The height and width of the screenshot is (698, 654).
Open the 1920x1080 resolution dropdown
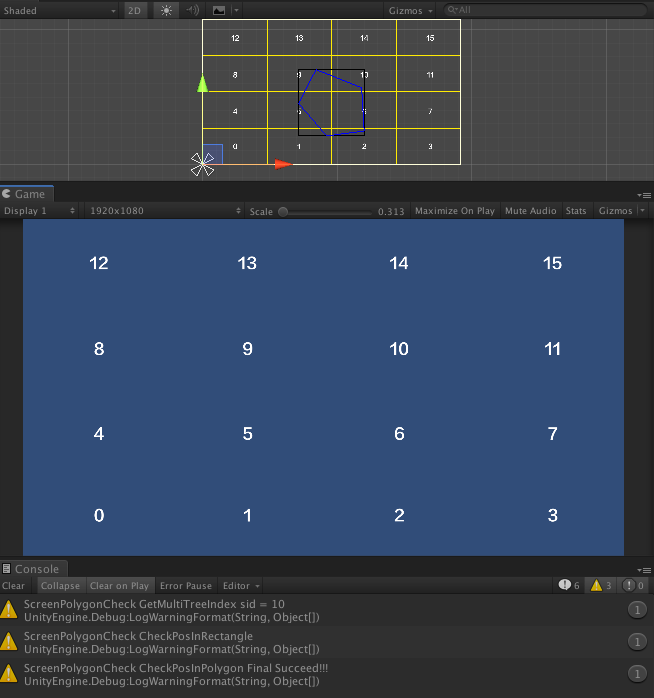pyautogui.click(x=165, y=211)
